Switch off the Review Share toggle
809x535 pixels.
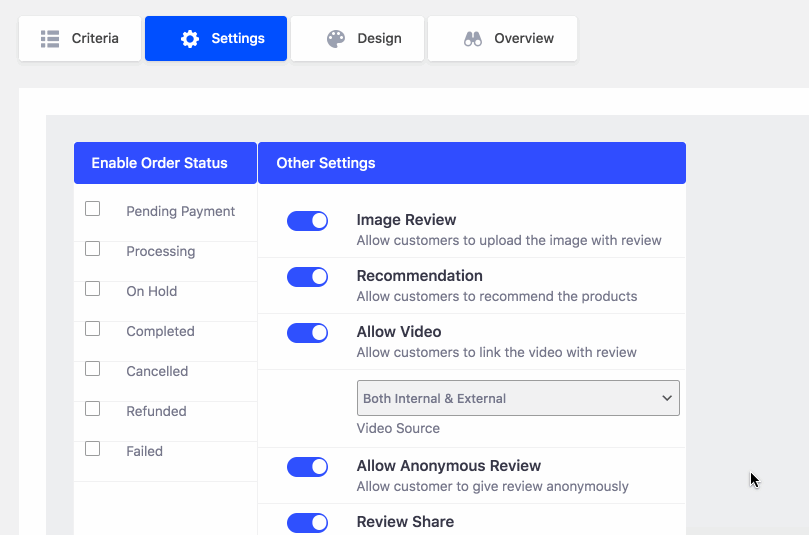[308, 523]
